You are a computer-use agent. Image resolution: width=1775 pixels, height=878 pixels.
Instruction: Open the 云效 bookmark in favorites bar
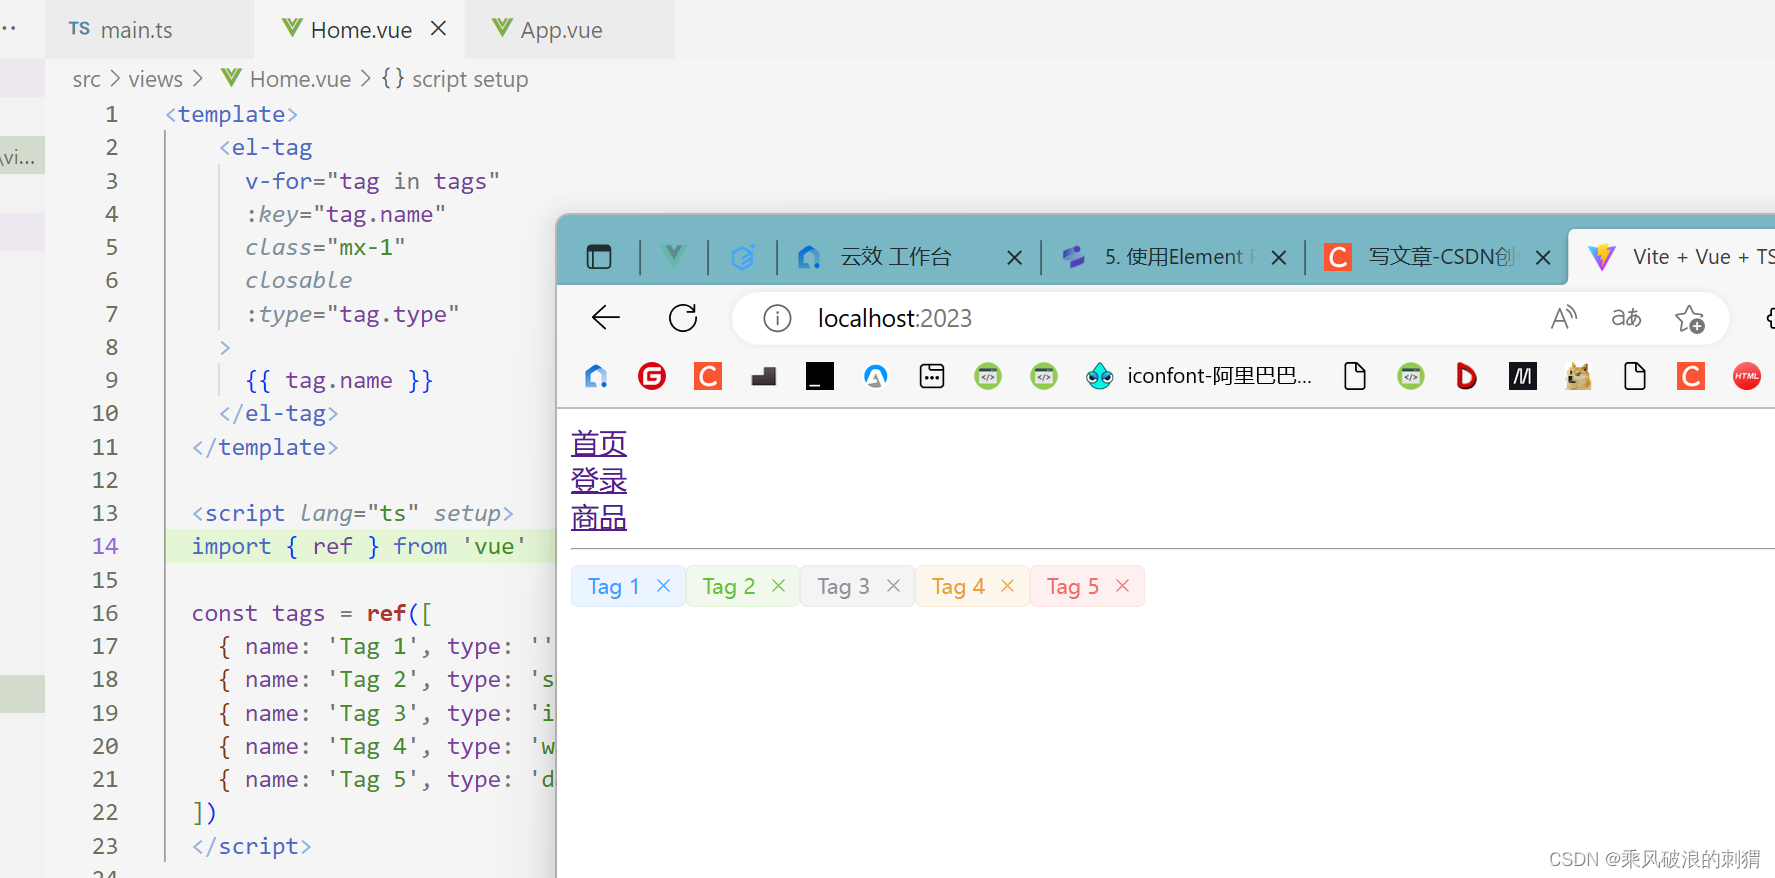pos(597,376)
